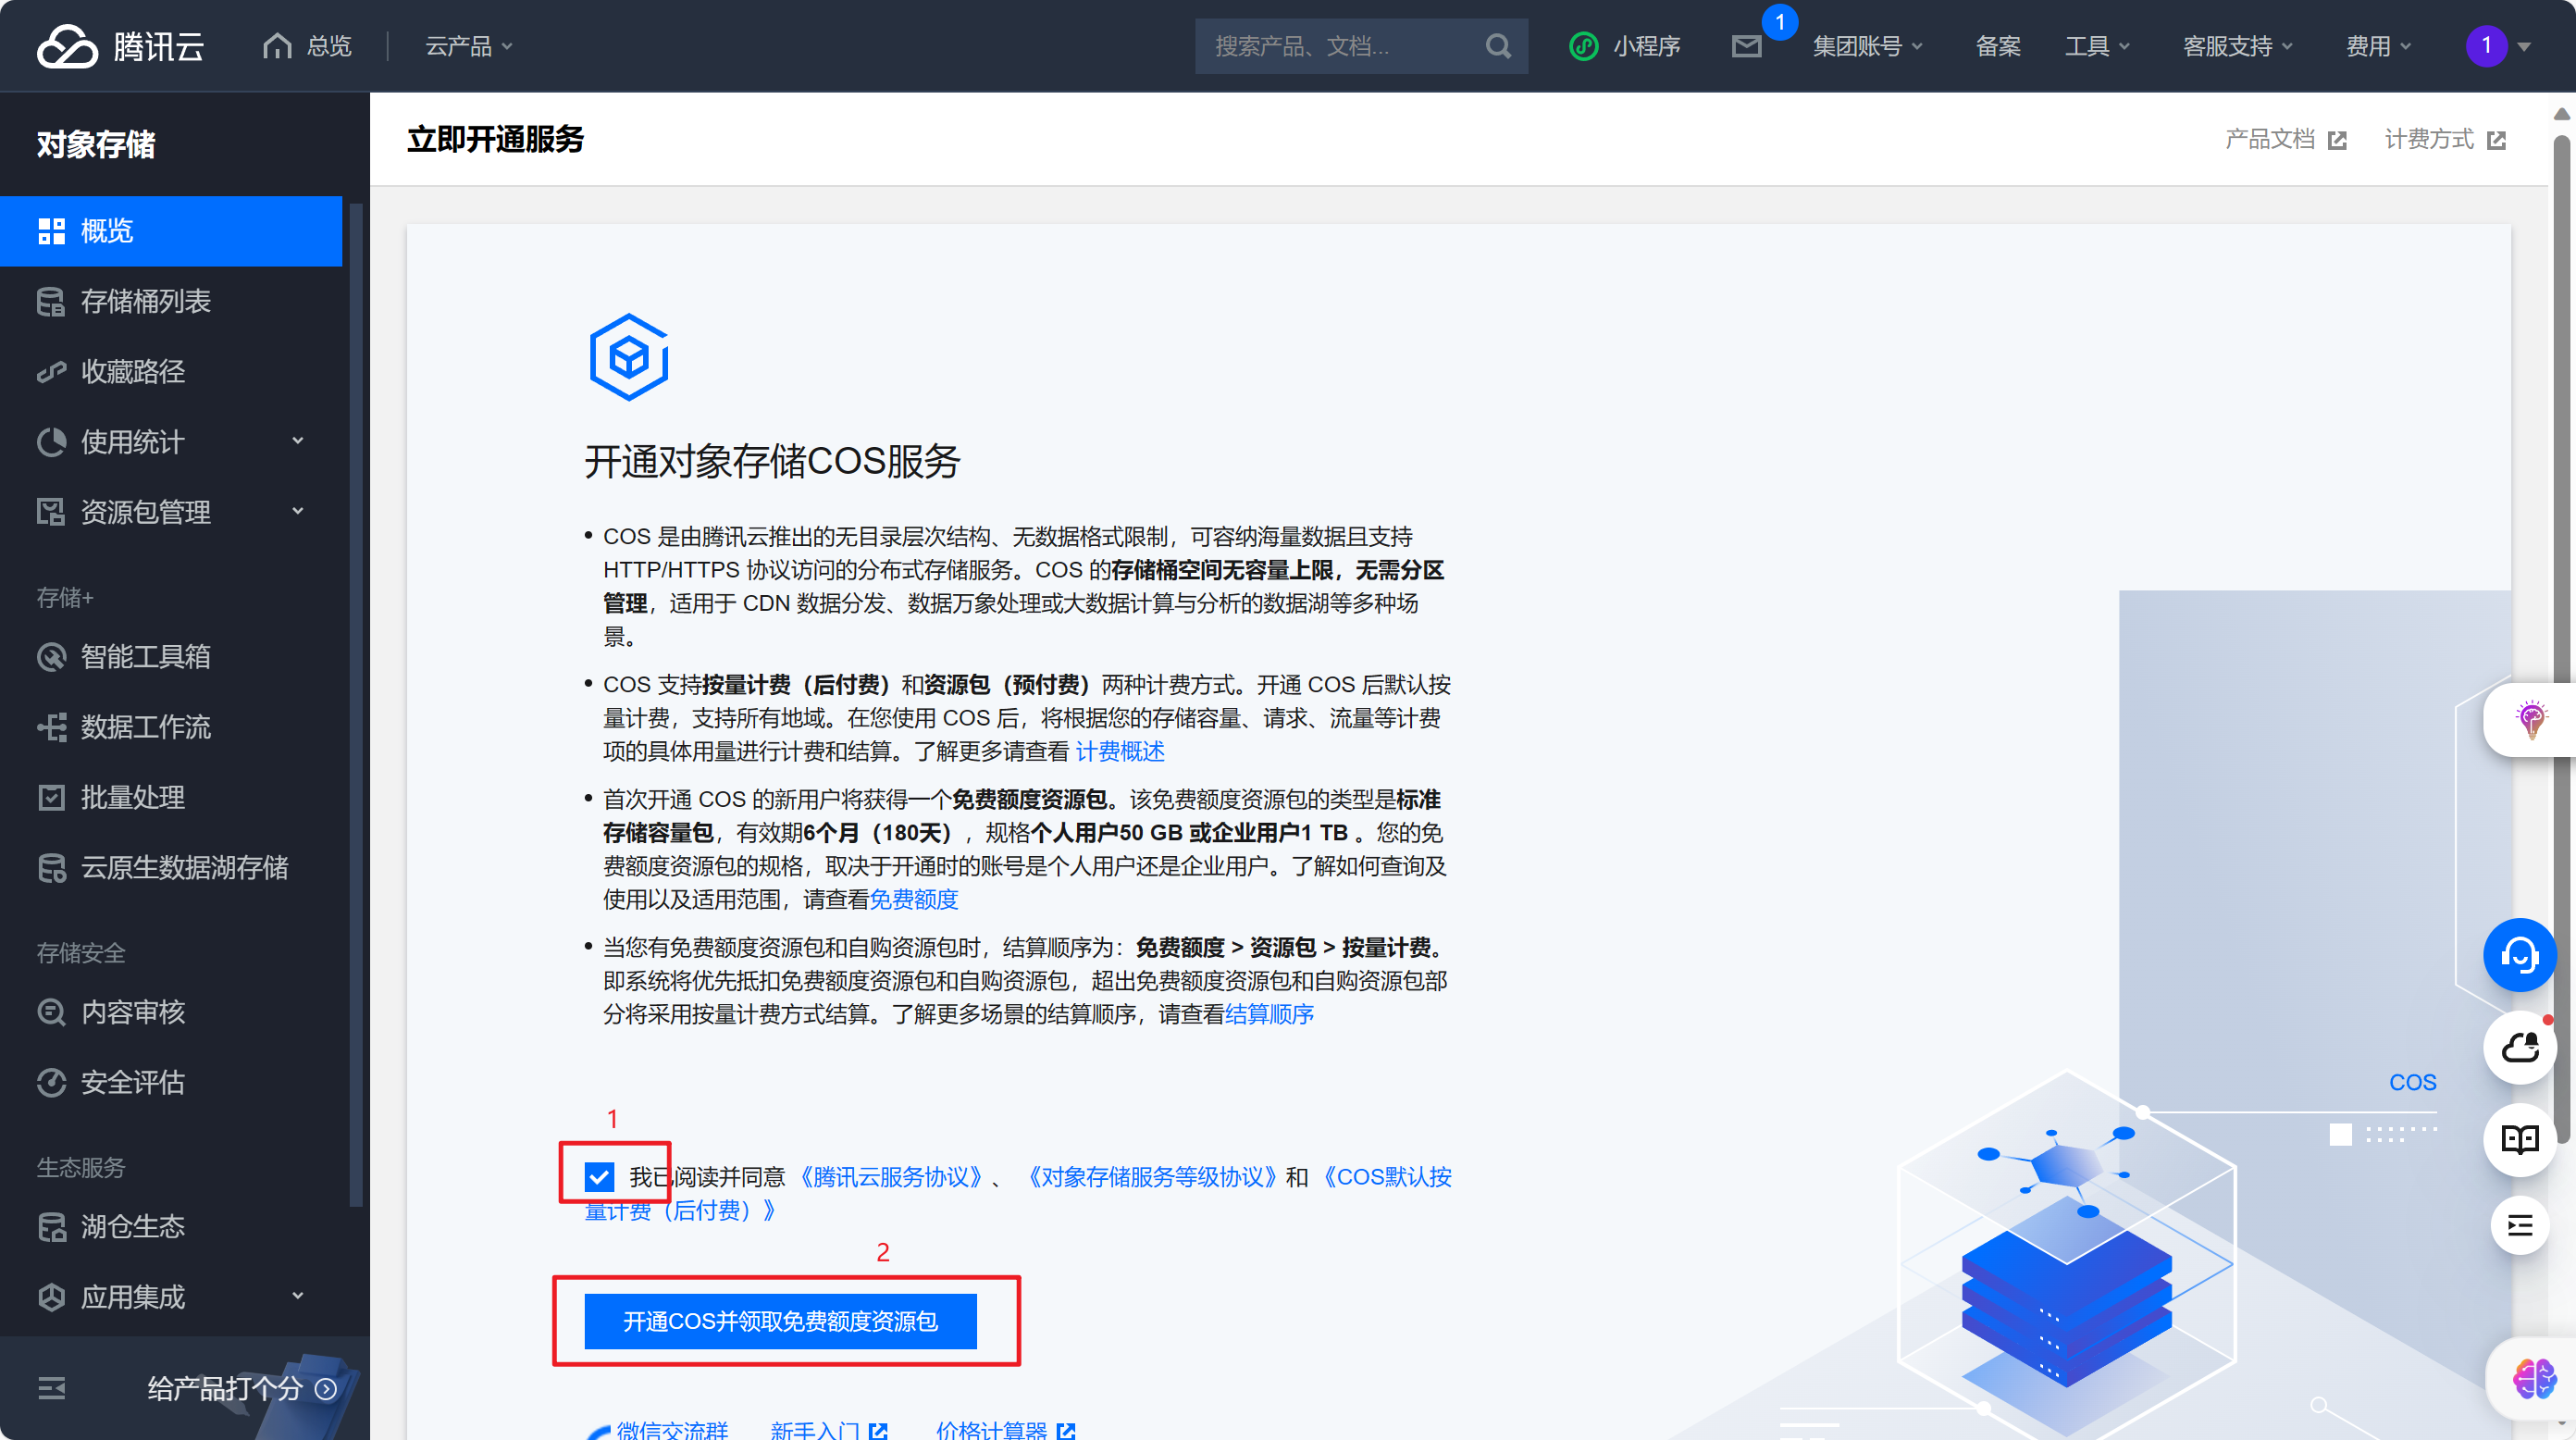Open the mail notifications icon
The width and height of the screenshot is (2576, 1440).
pyautogui.click(x=1746, y=46)
